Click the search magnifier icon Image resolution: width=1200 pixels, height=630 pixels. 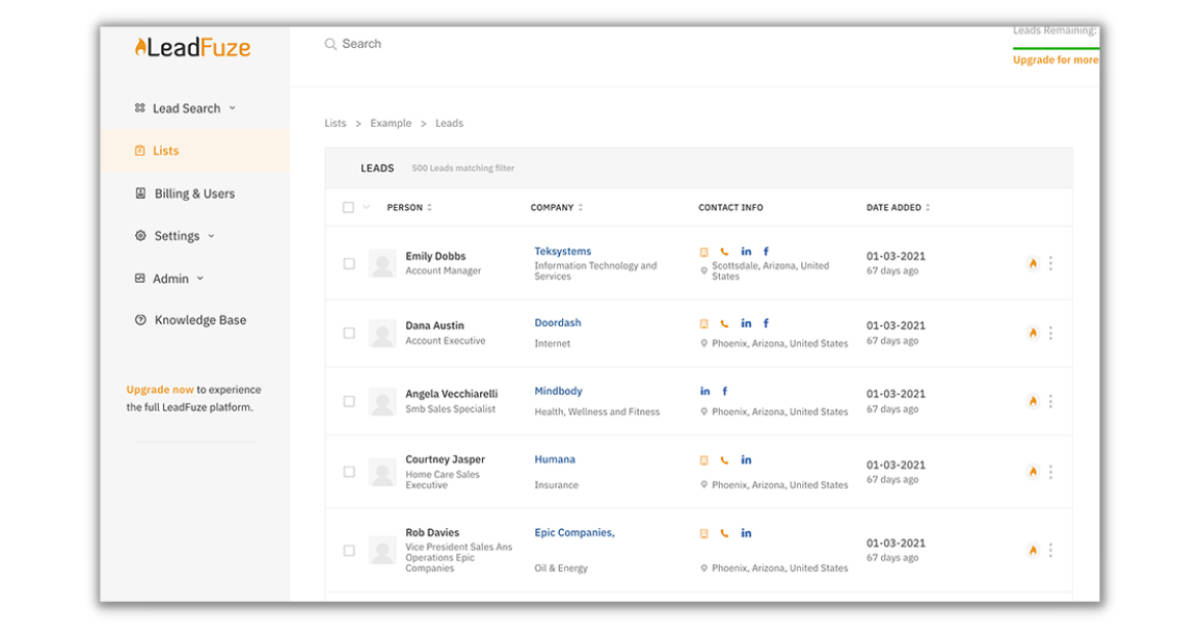tap(330, 43)
